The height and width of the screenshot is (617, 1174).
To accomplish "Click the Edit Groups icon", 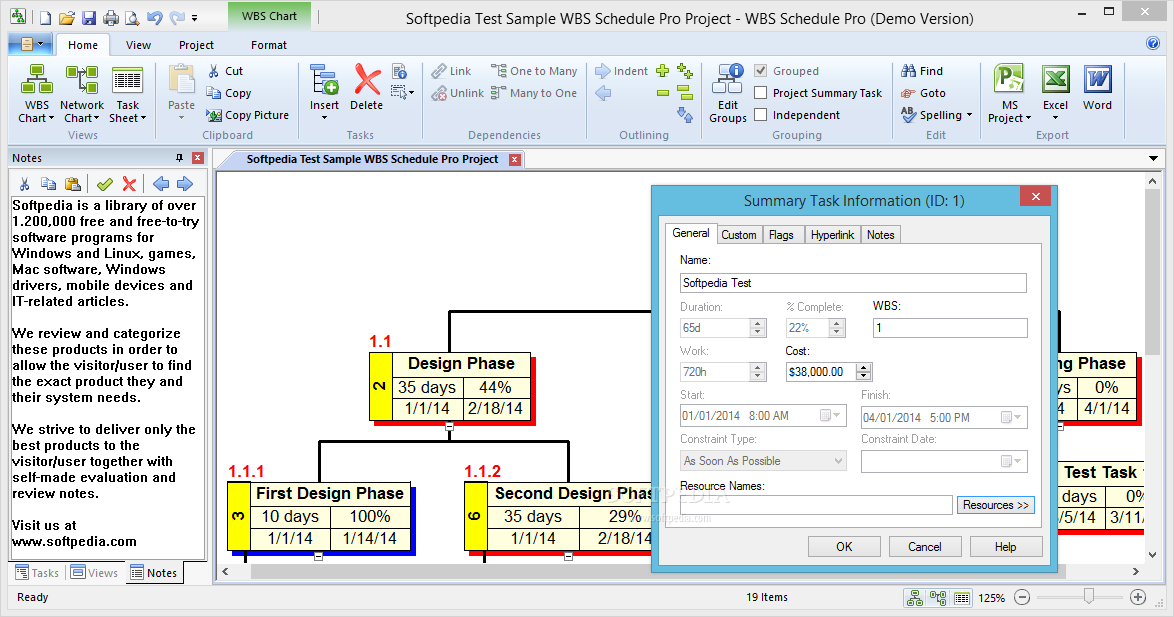I will click(727, 80).
